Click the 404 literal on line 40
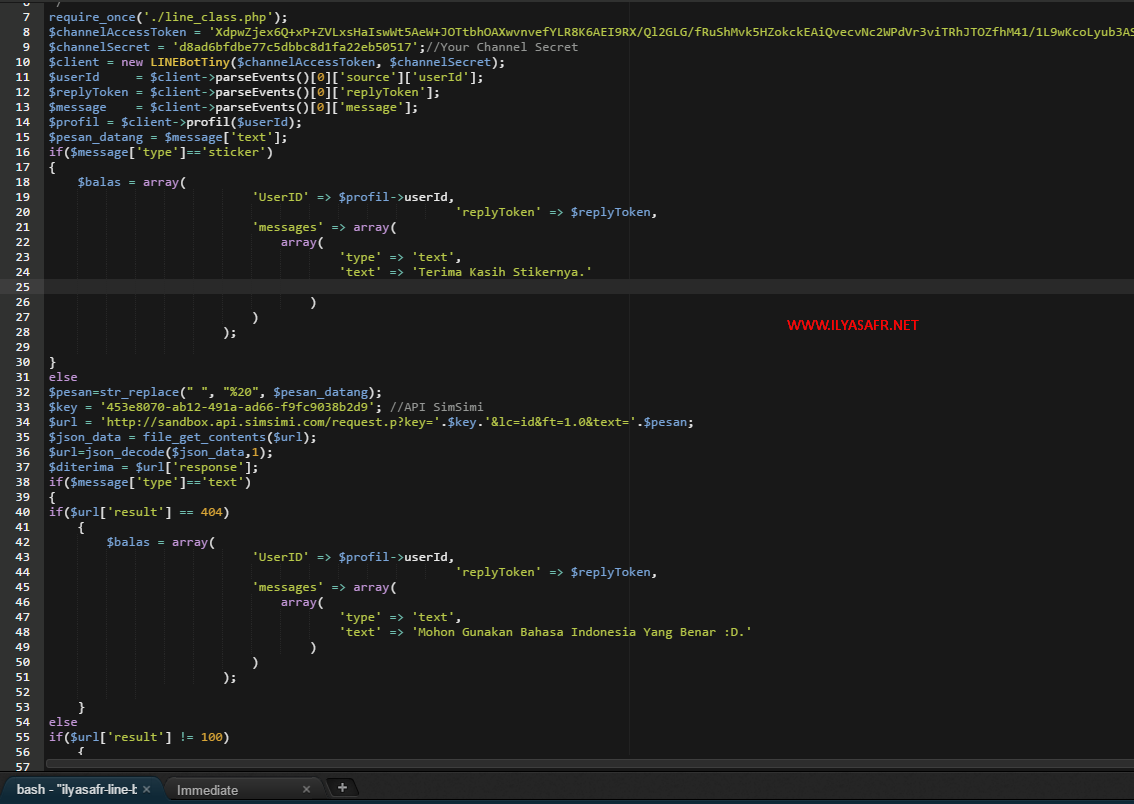 pyautogui.click(x=211, y=511)
